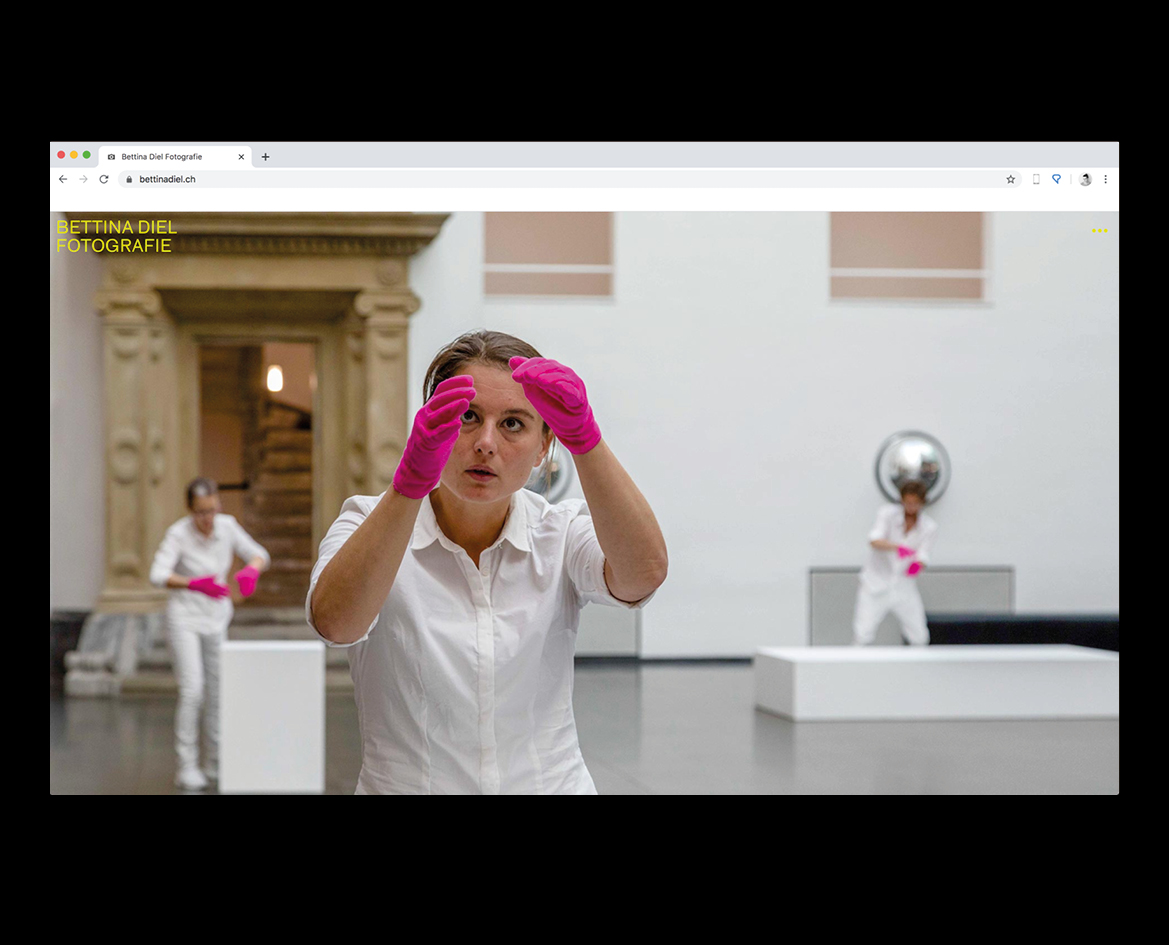
Task: Click the green fullscreen window button
Action: [x=87, y=155]
